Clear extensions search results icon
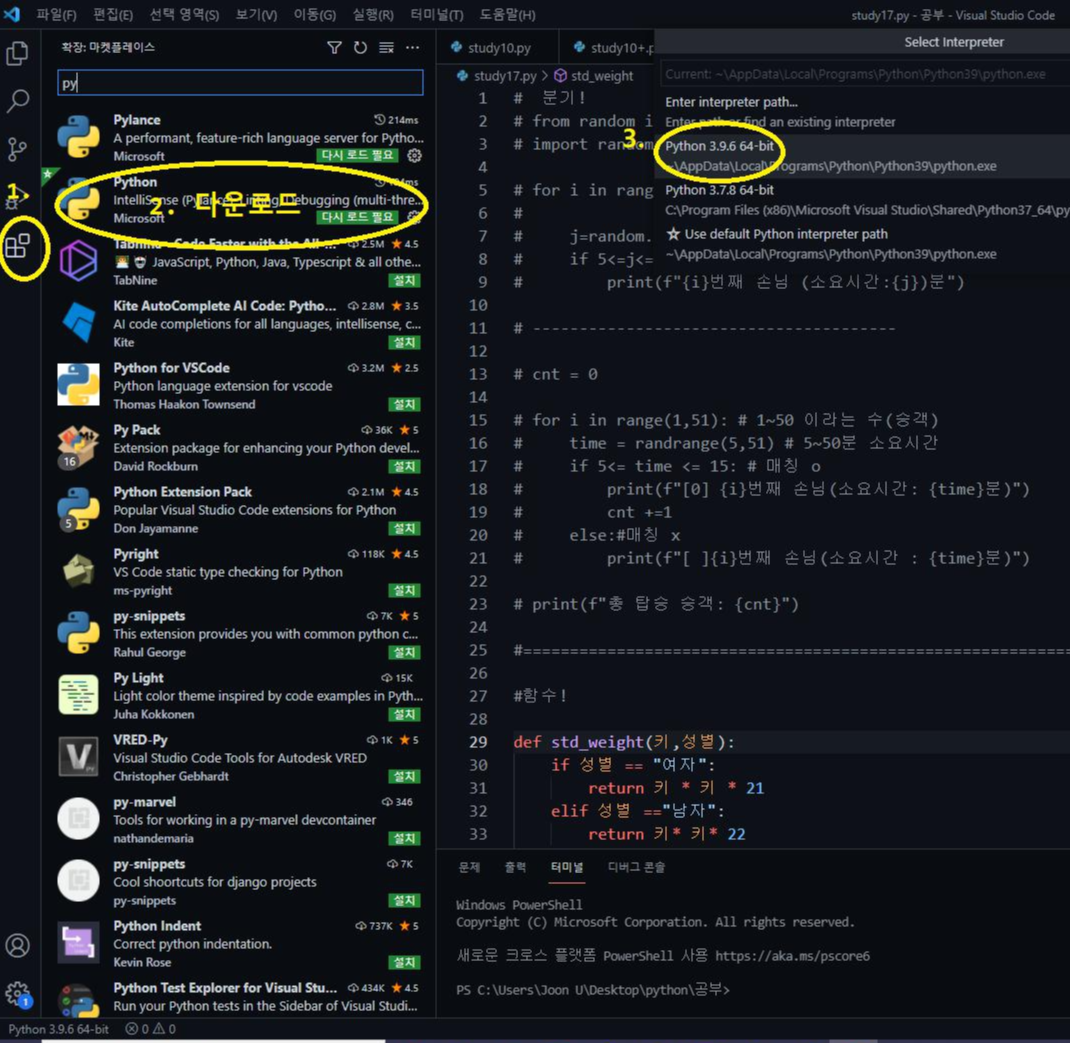Viewport: 1070px width, 1043px height. coord(386,47)
